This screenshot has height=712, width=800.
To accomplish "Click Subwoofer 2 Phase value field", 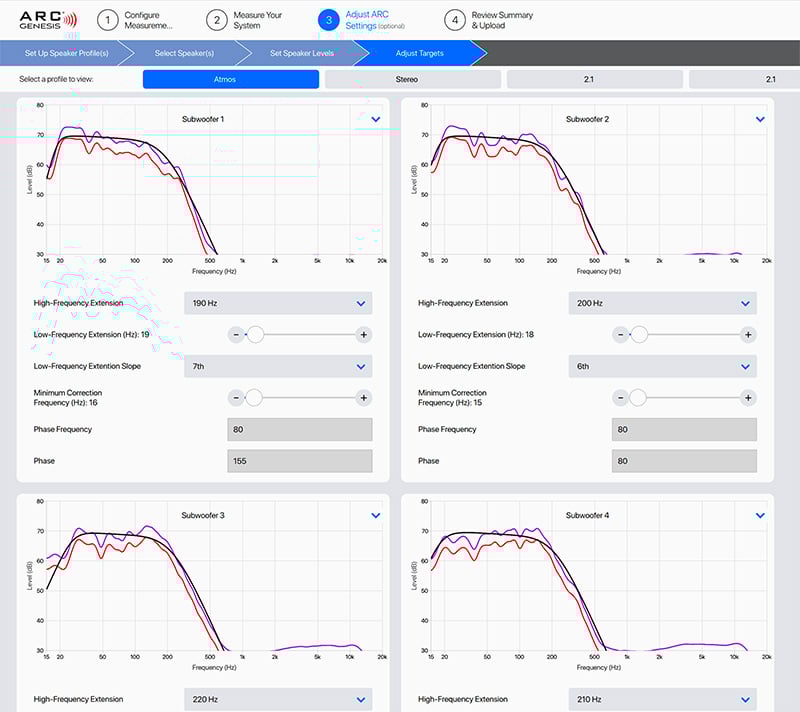I will (684, 461).
